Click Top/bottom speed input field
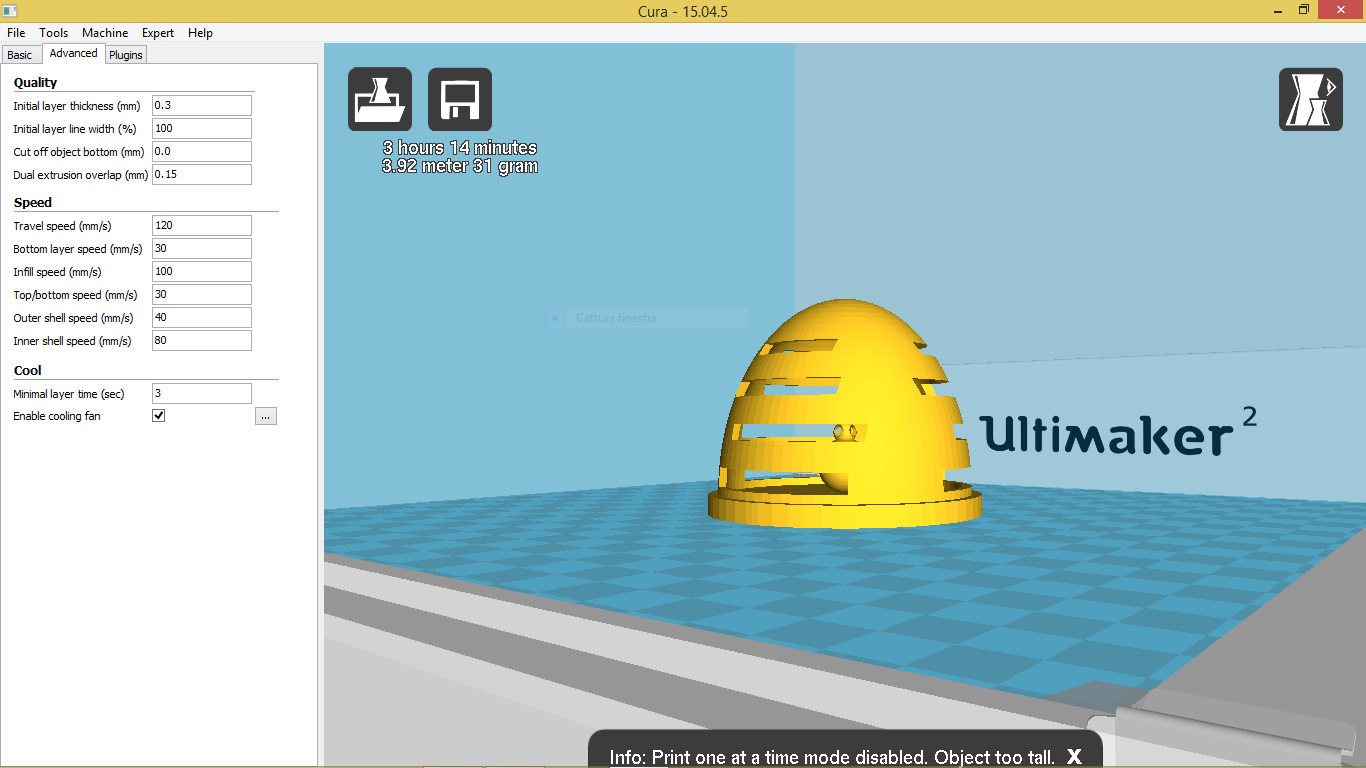This screenshot has width=1366, height=768. coord(202,295)
